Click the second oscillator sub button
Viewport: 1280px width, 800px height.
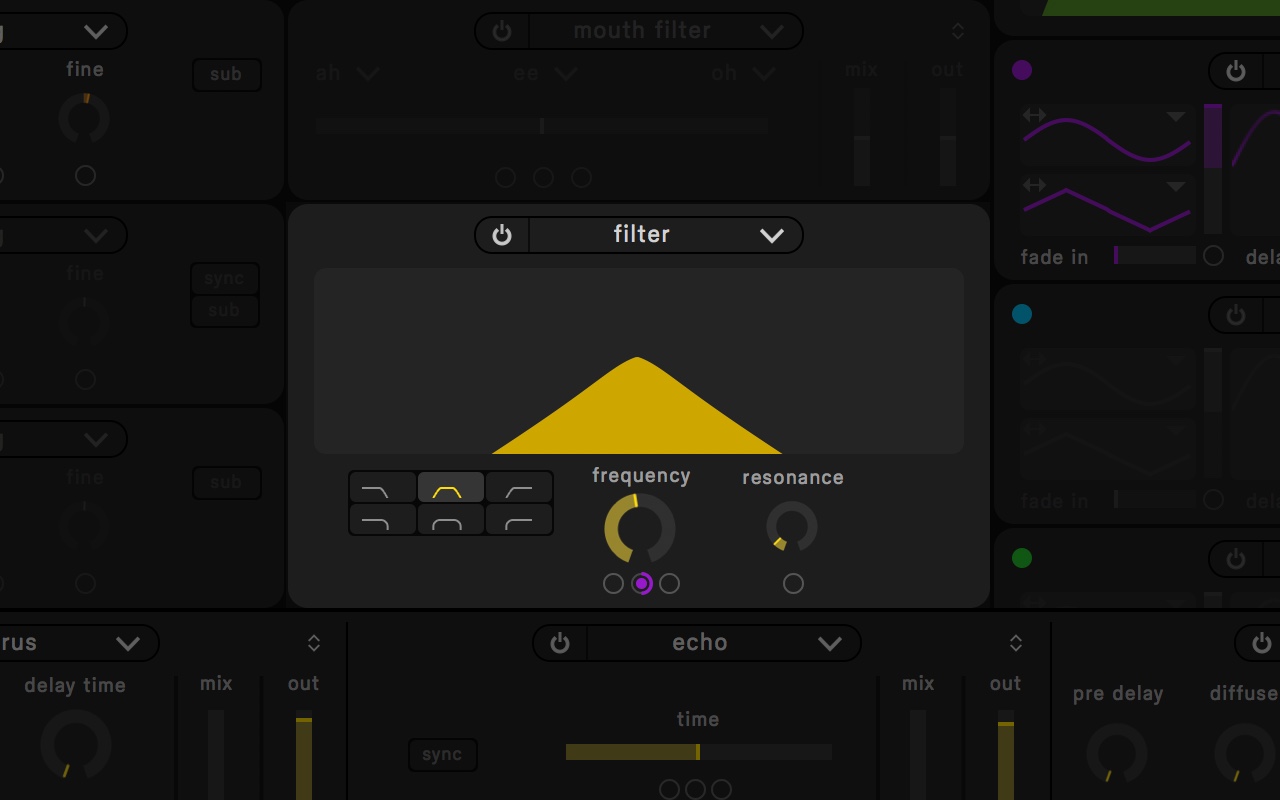point(225,311)
